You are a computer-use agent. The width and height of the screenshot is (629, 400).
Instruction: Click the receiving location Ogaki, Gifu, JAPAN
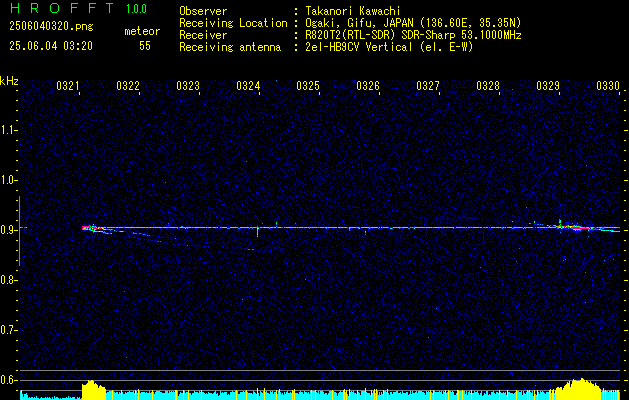coord(359,23)
